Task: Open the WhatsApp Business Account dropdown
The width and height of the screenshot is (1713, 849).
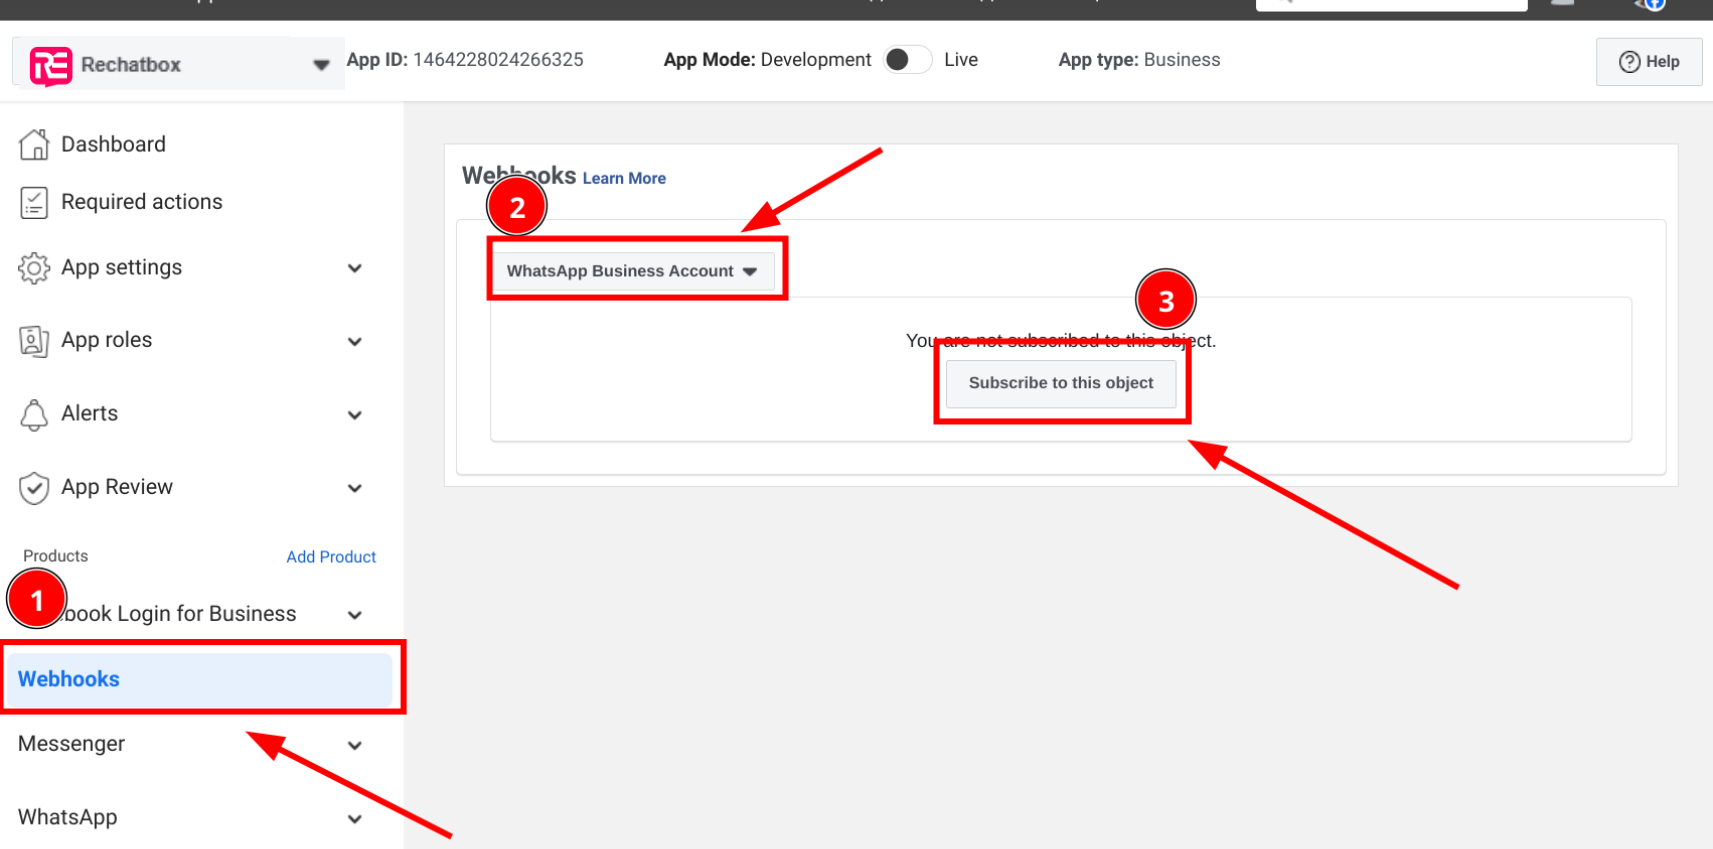Action: pyautogui.click(x=633, y=271)
